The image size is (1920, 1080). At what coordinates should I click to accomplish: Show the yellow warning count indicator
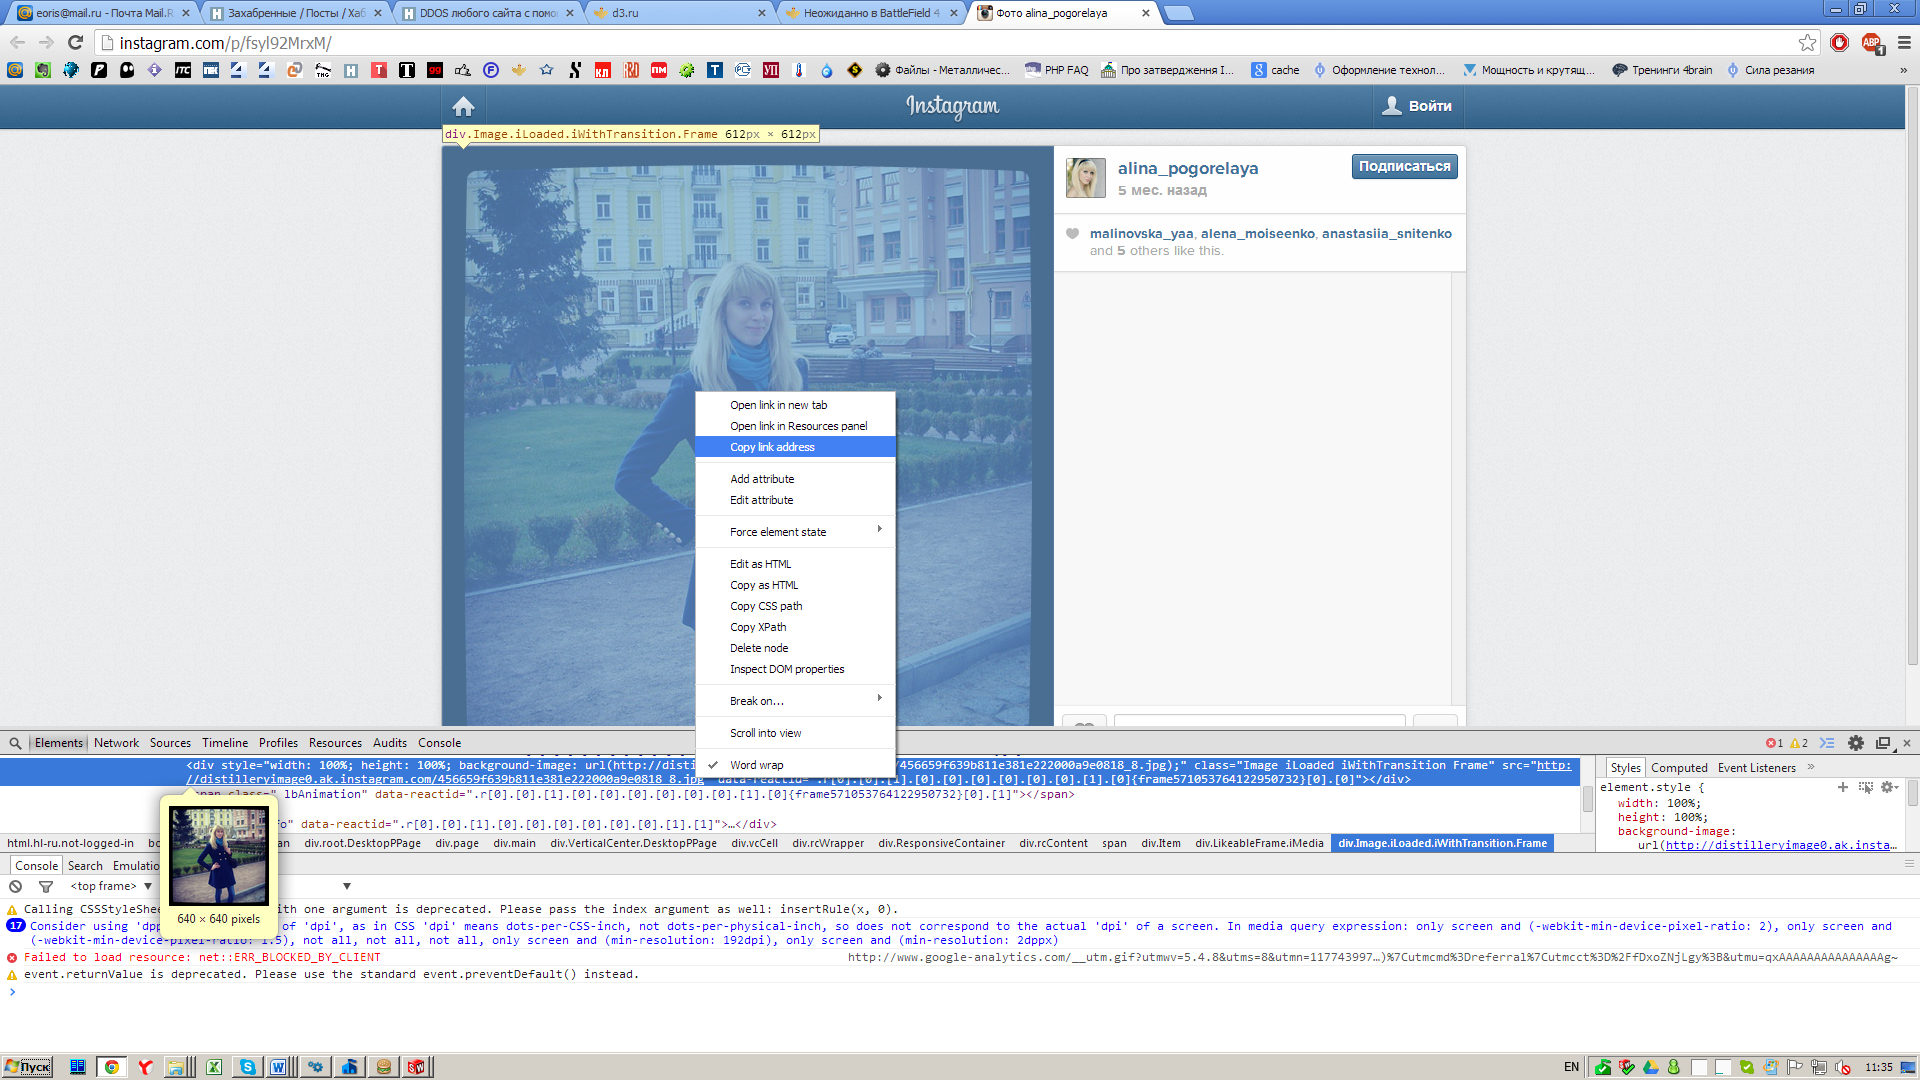tap(1799, 743)
